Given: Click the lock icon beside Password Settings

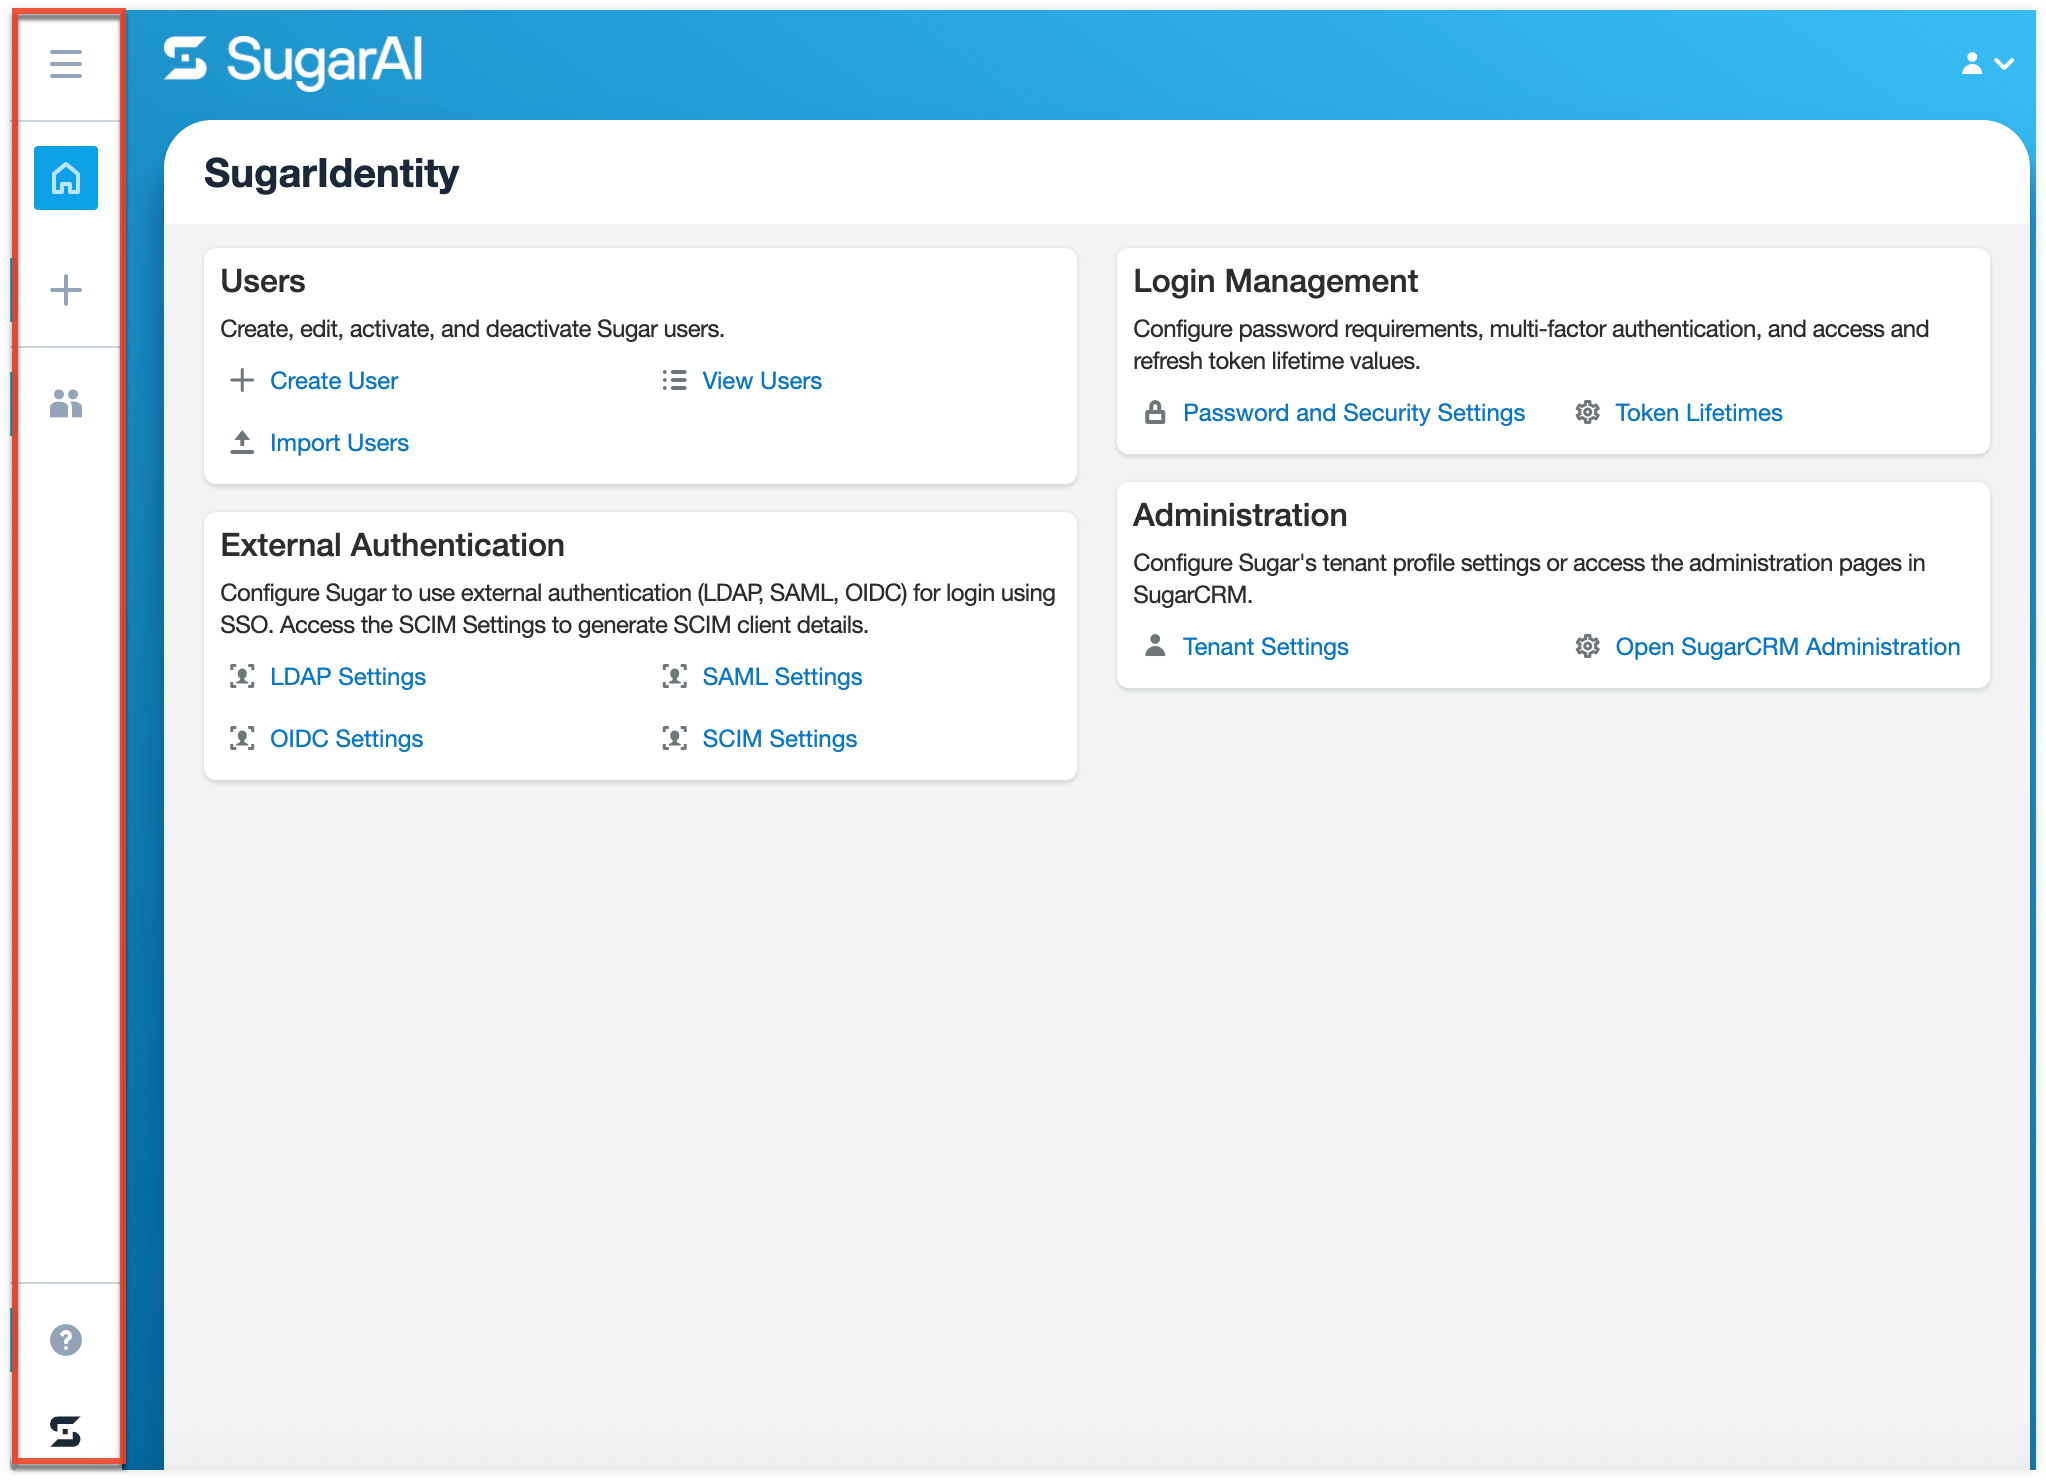Looking at the screenshot, I should pyautogui.click(x=1155, y=412).
